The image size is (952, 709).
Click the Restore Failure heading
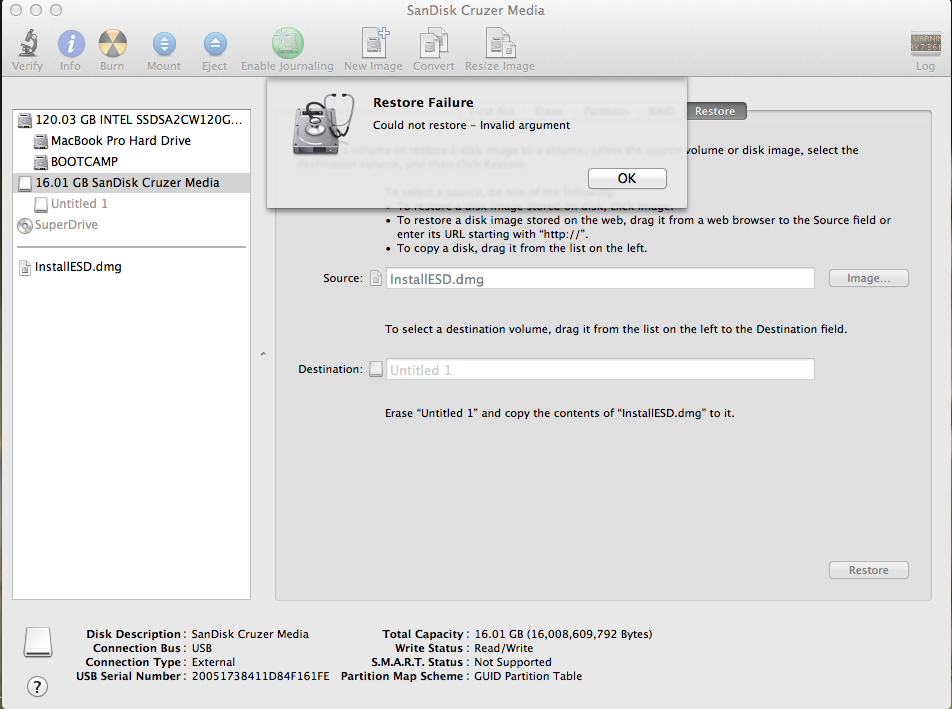tap(423, 103)
